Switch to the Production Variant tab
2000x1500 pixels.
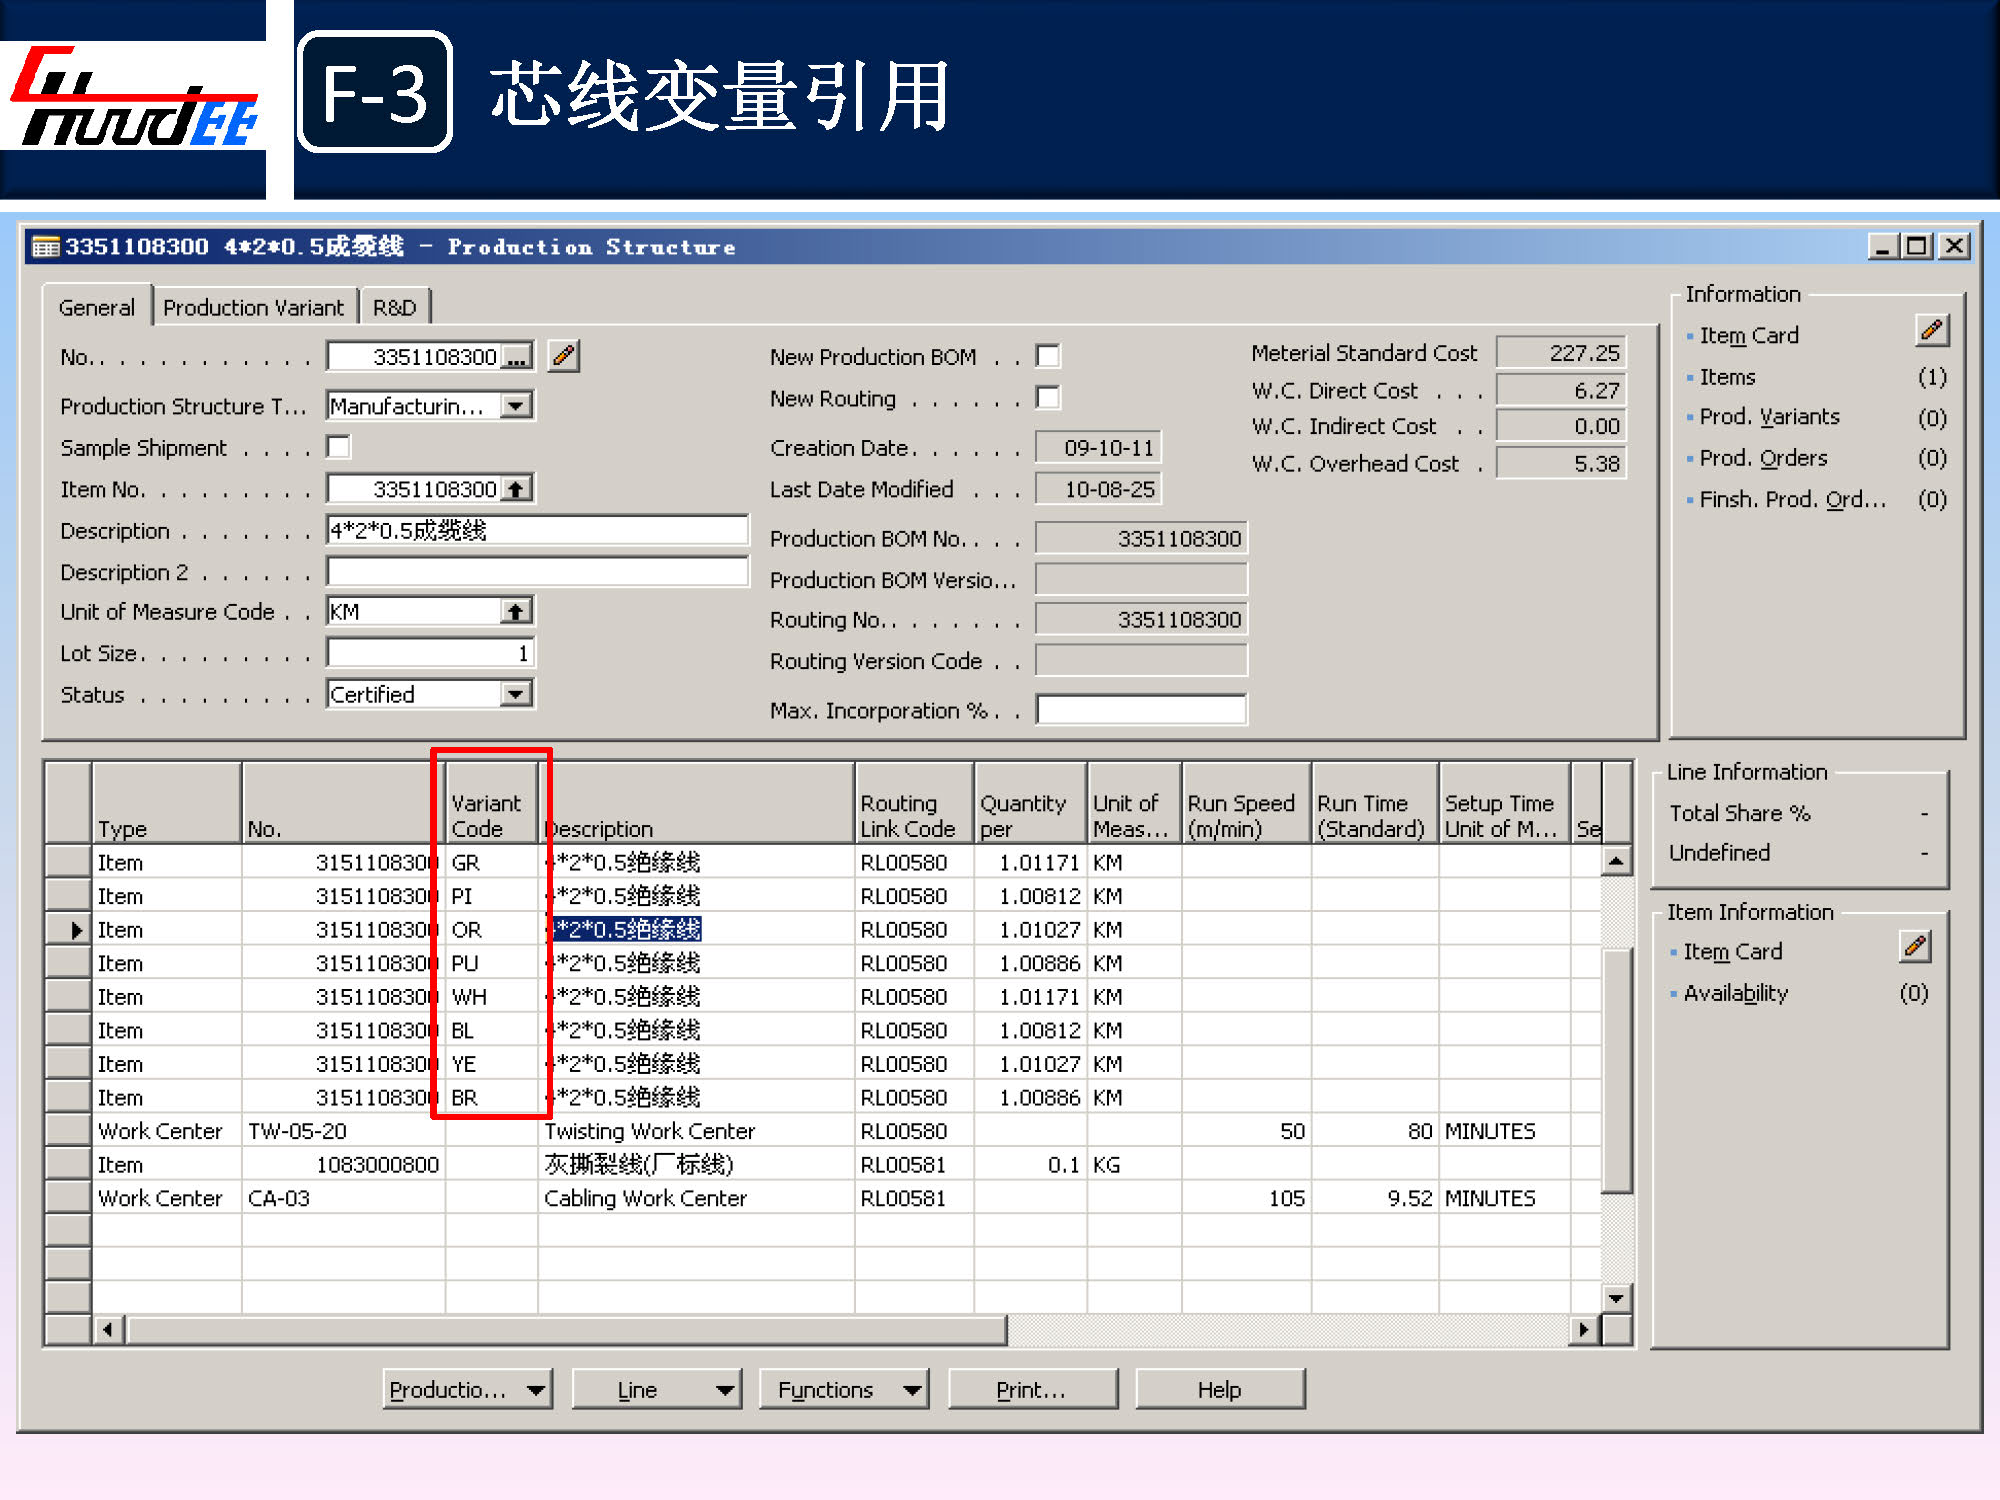(x=253, y=308)
